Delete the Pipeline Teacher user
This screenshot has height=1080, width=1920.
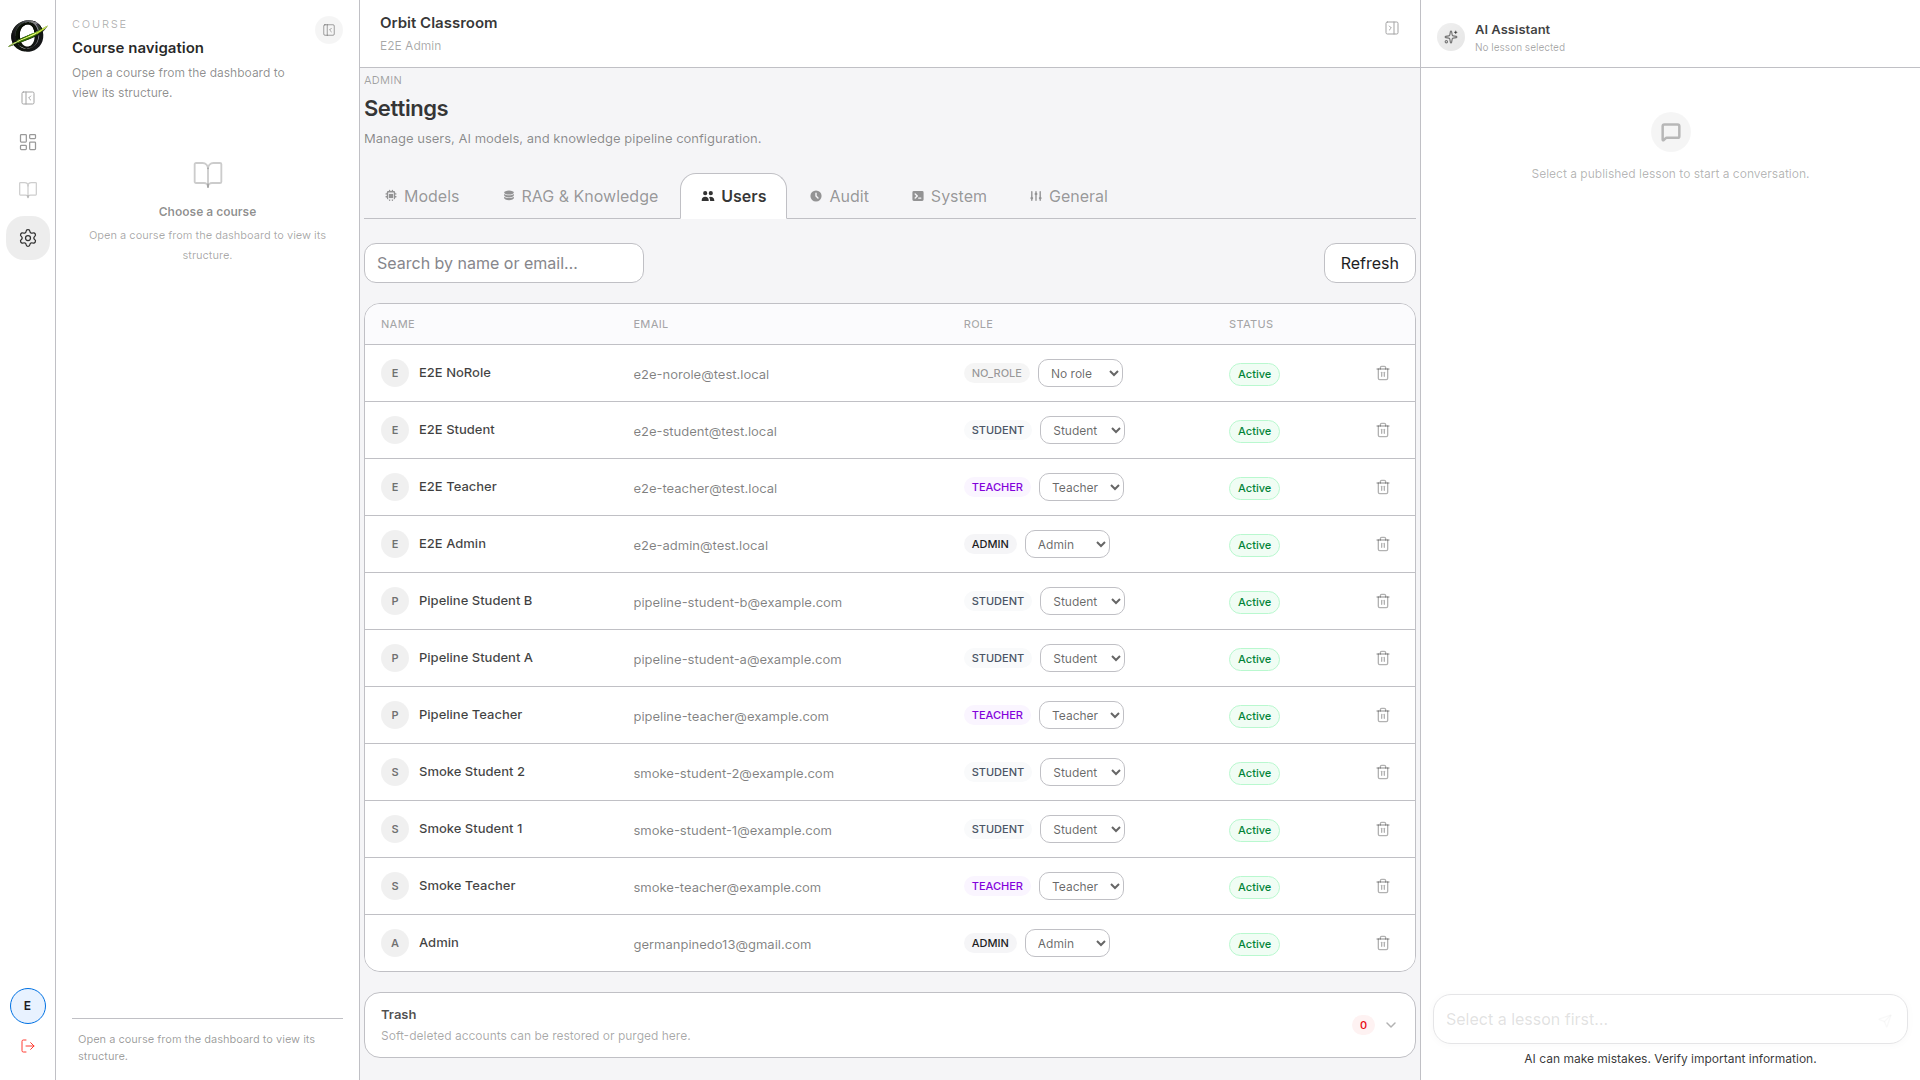(x=1383, y=715)
